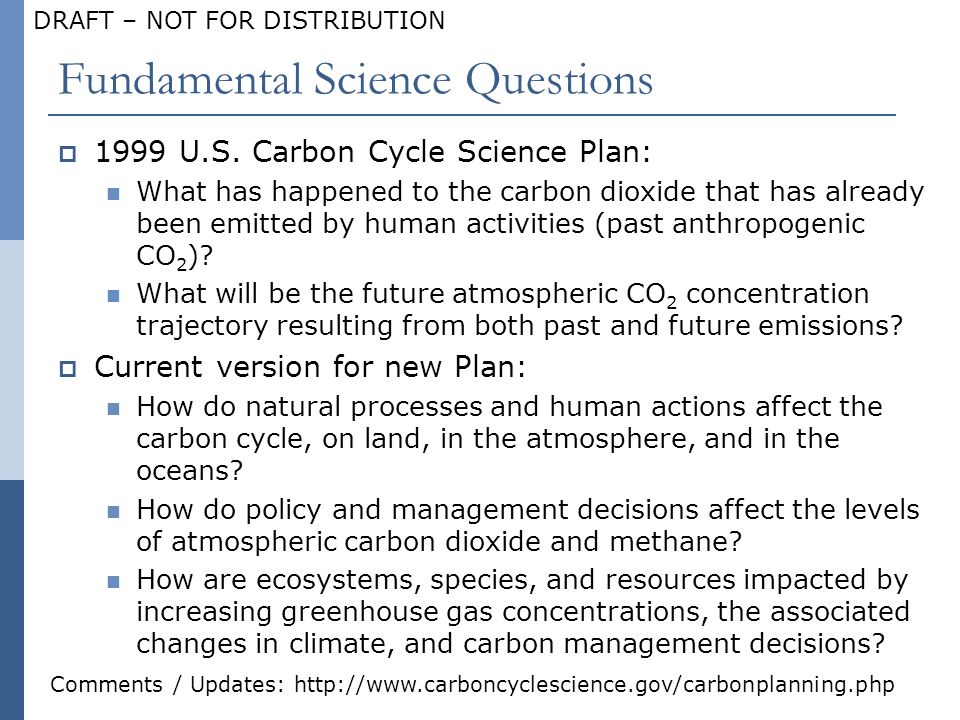Select the 'Current version for new Plan:' heading

[310, 367]
